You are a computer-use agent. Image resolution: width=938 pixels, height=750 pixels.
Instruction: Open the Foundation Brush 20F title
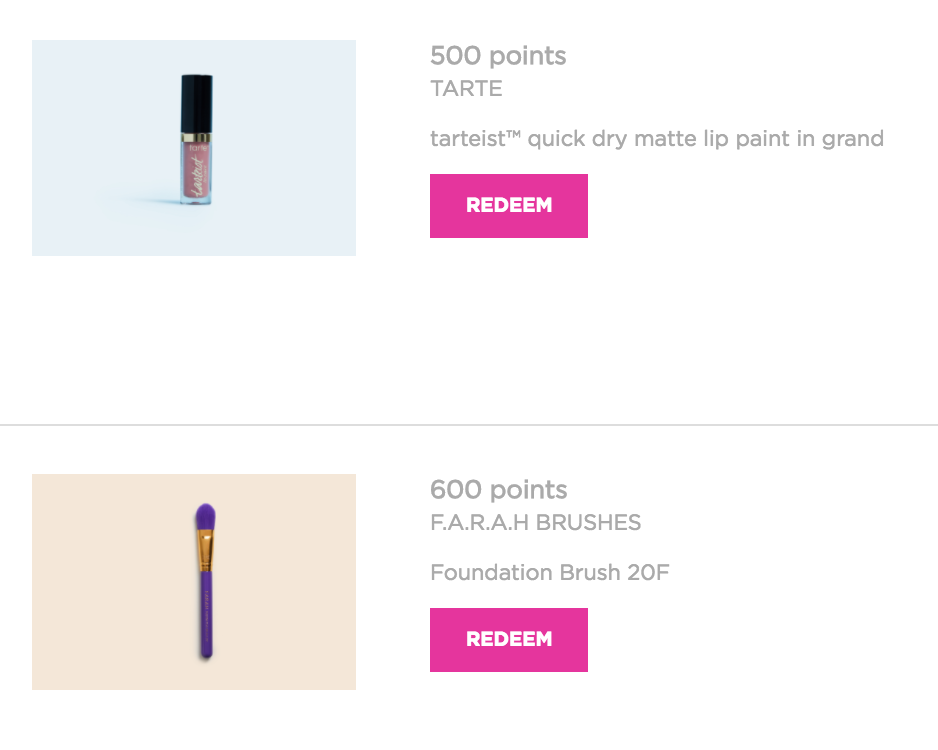pyautogui.click(x=550, y=572)
